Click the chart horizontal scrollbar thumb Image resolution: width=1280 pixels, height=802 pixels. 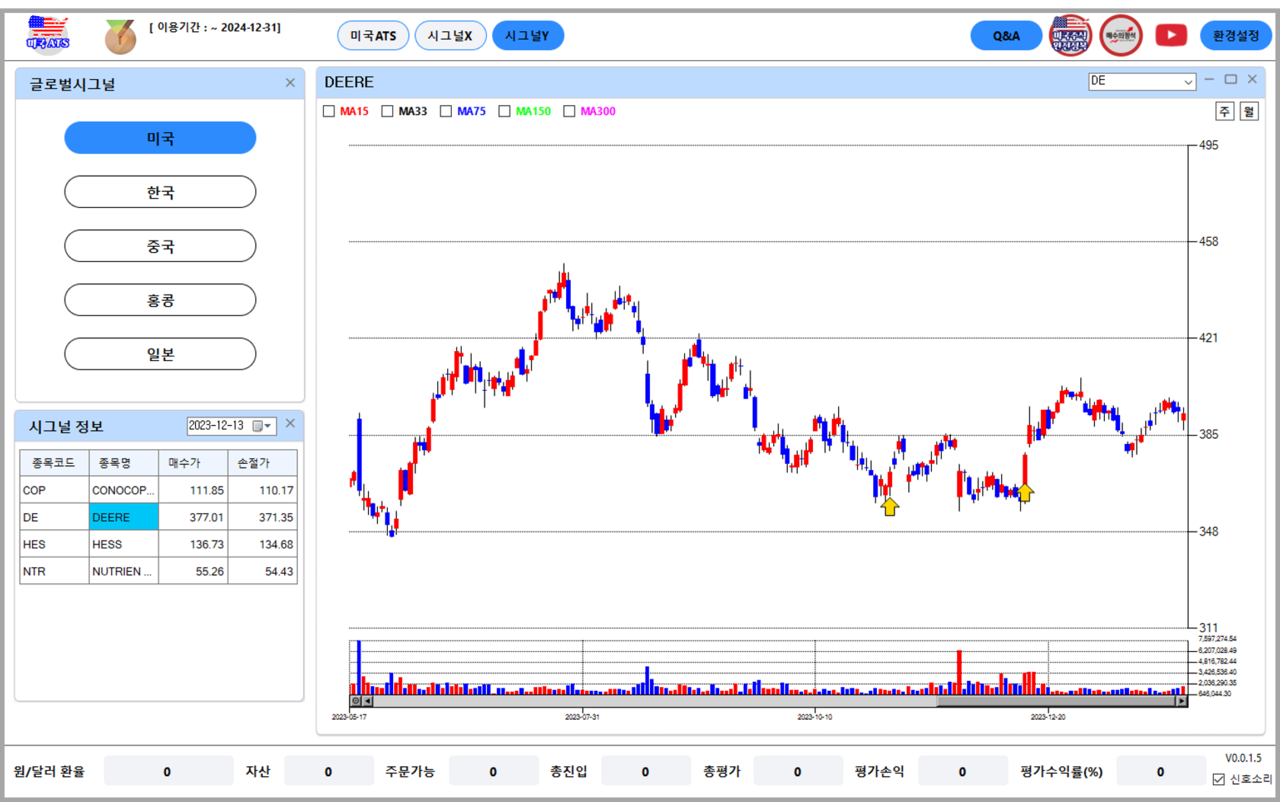pyautogui.click(x=1055, y=701)
